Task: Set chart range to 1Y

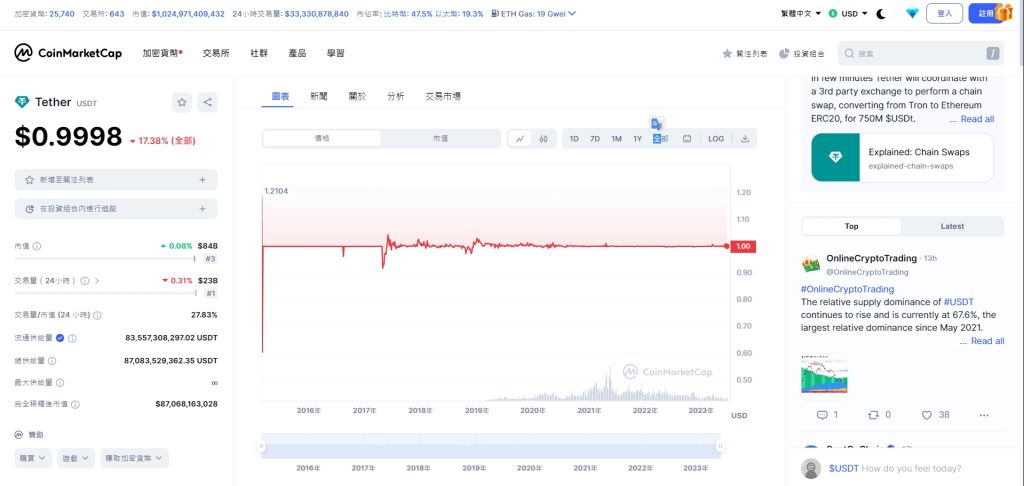Action: point(637,138)
